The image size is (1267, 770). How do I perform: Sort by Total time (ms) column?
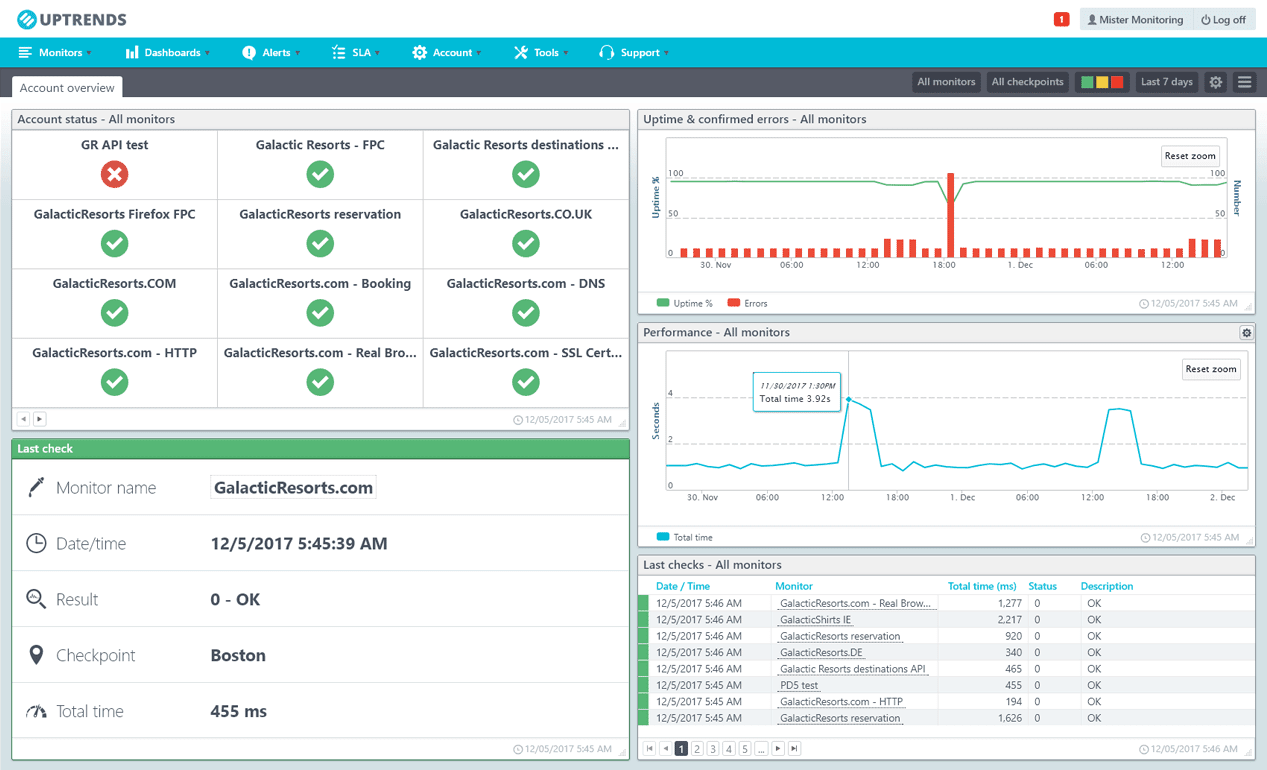point(982,586)
